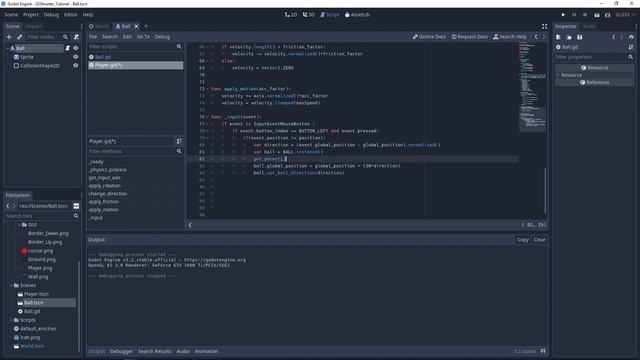The width and height of the screenshot is (640, 360).
Task: Expand the Resource section in Inspector
Action: pyautogui.click(x=558, y=75)
